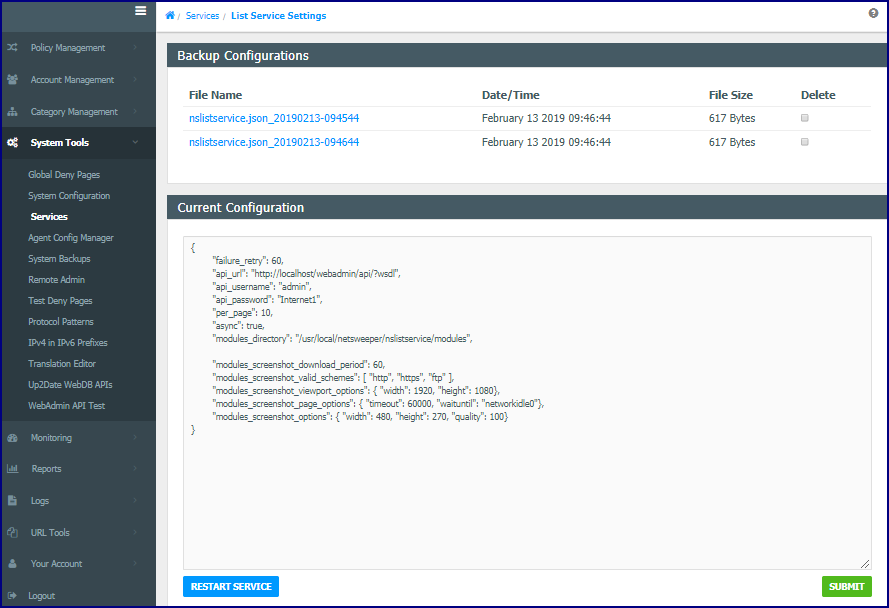The width and height of the screenshot is (889, 608).
Task: Click the File Name column header
Action: pyautogui.click(x=215, y=95)
